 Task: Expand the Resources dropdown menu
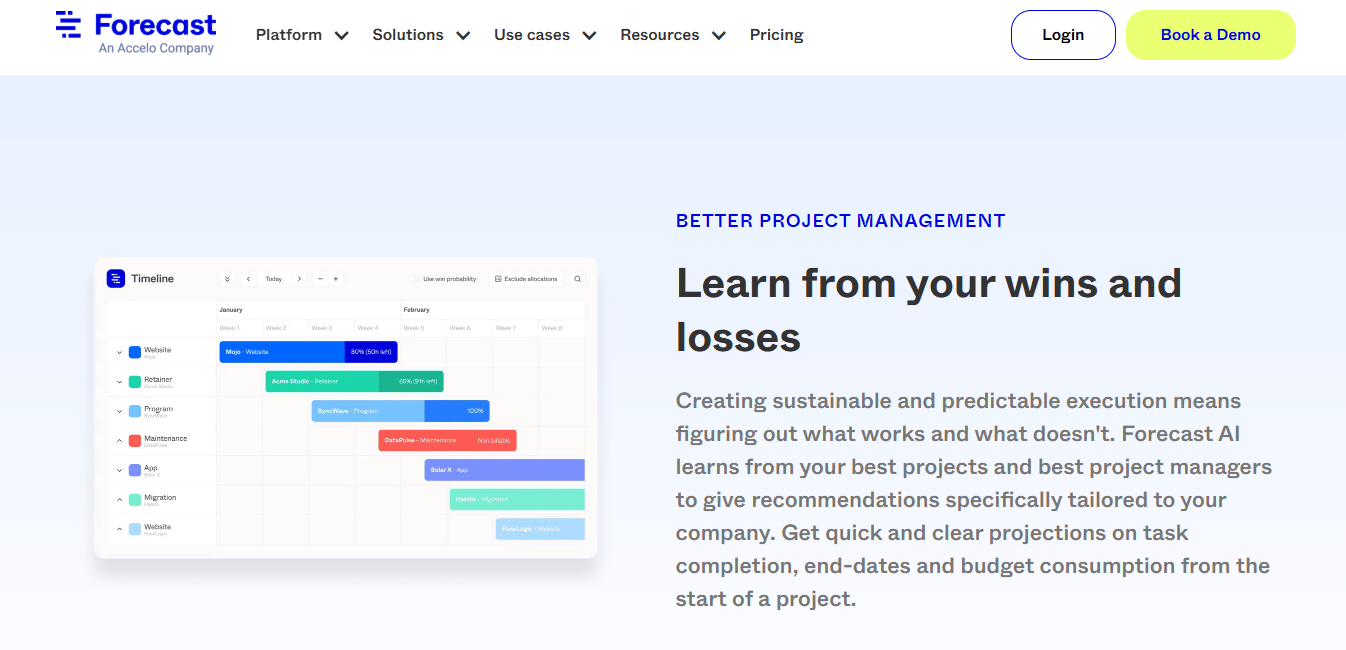click(x=673, y=35)
